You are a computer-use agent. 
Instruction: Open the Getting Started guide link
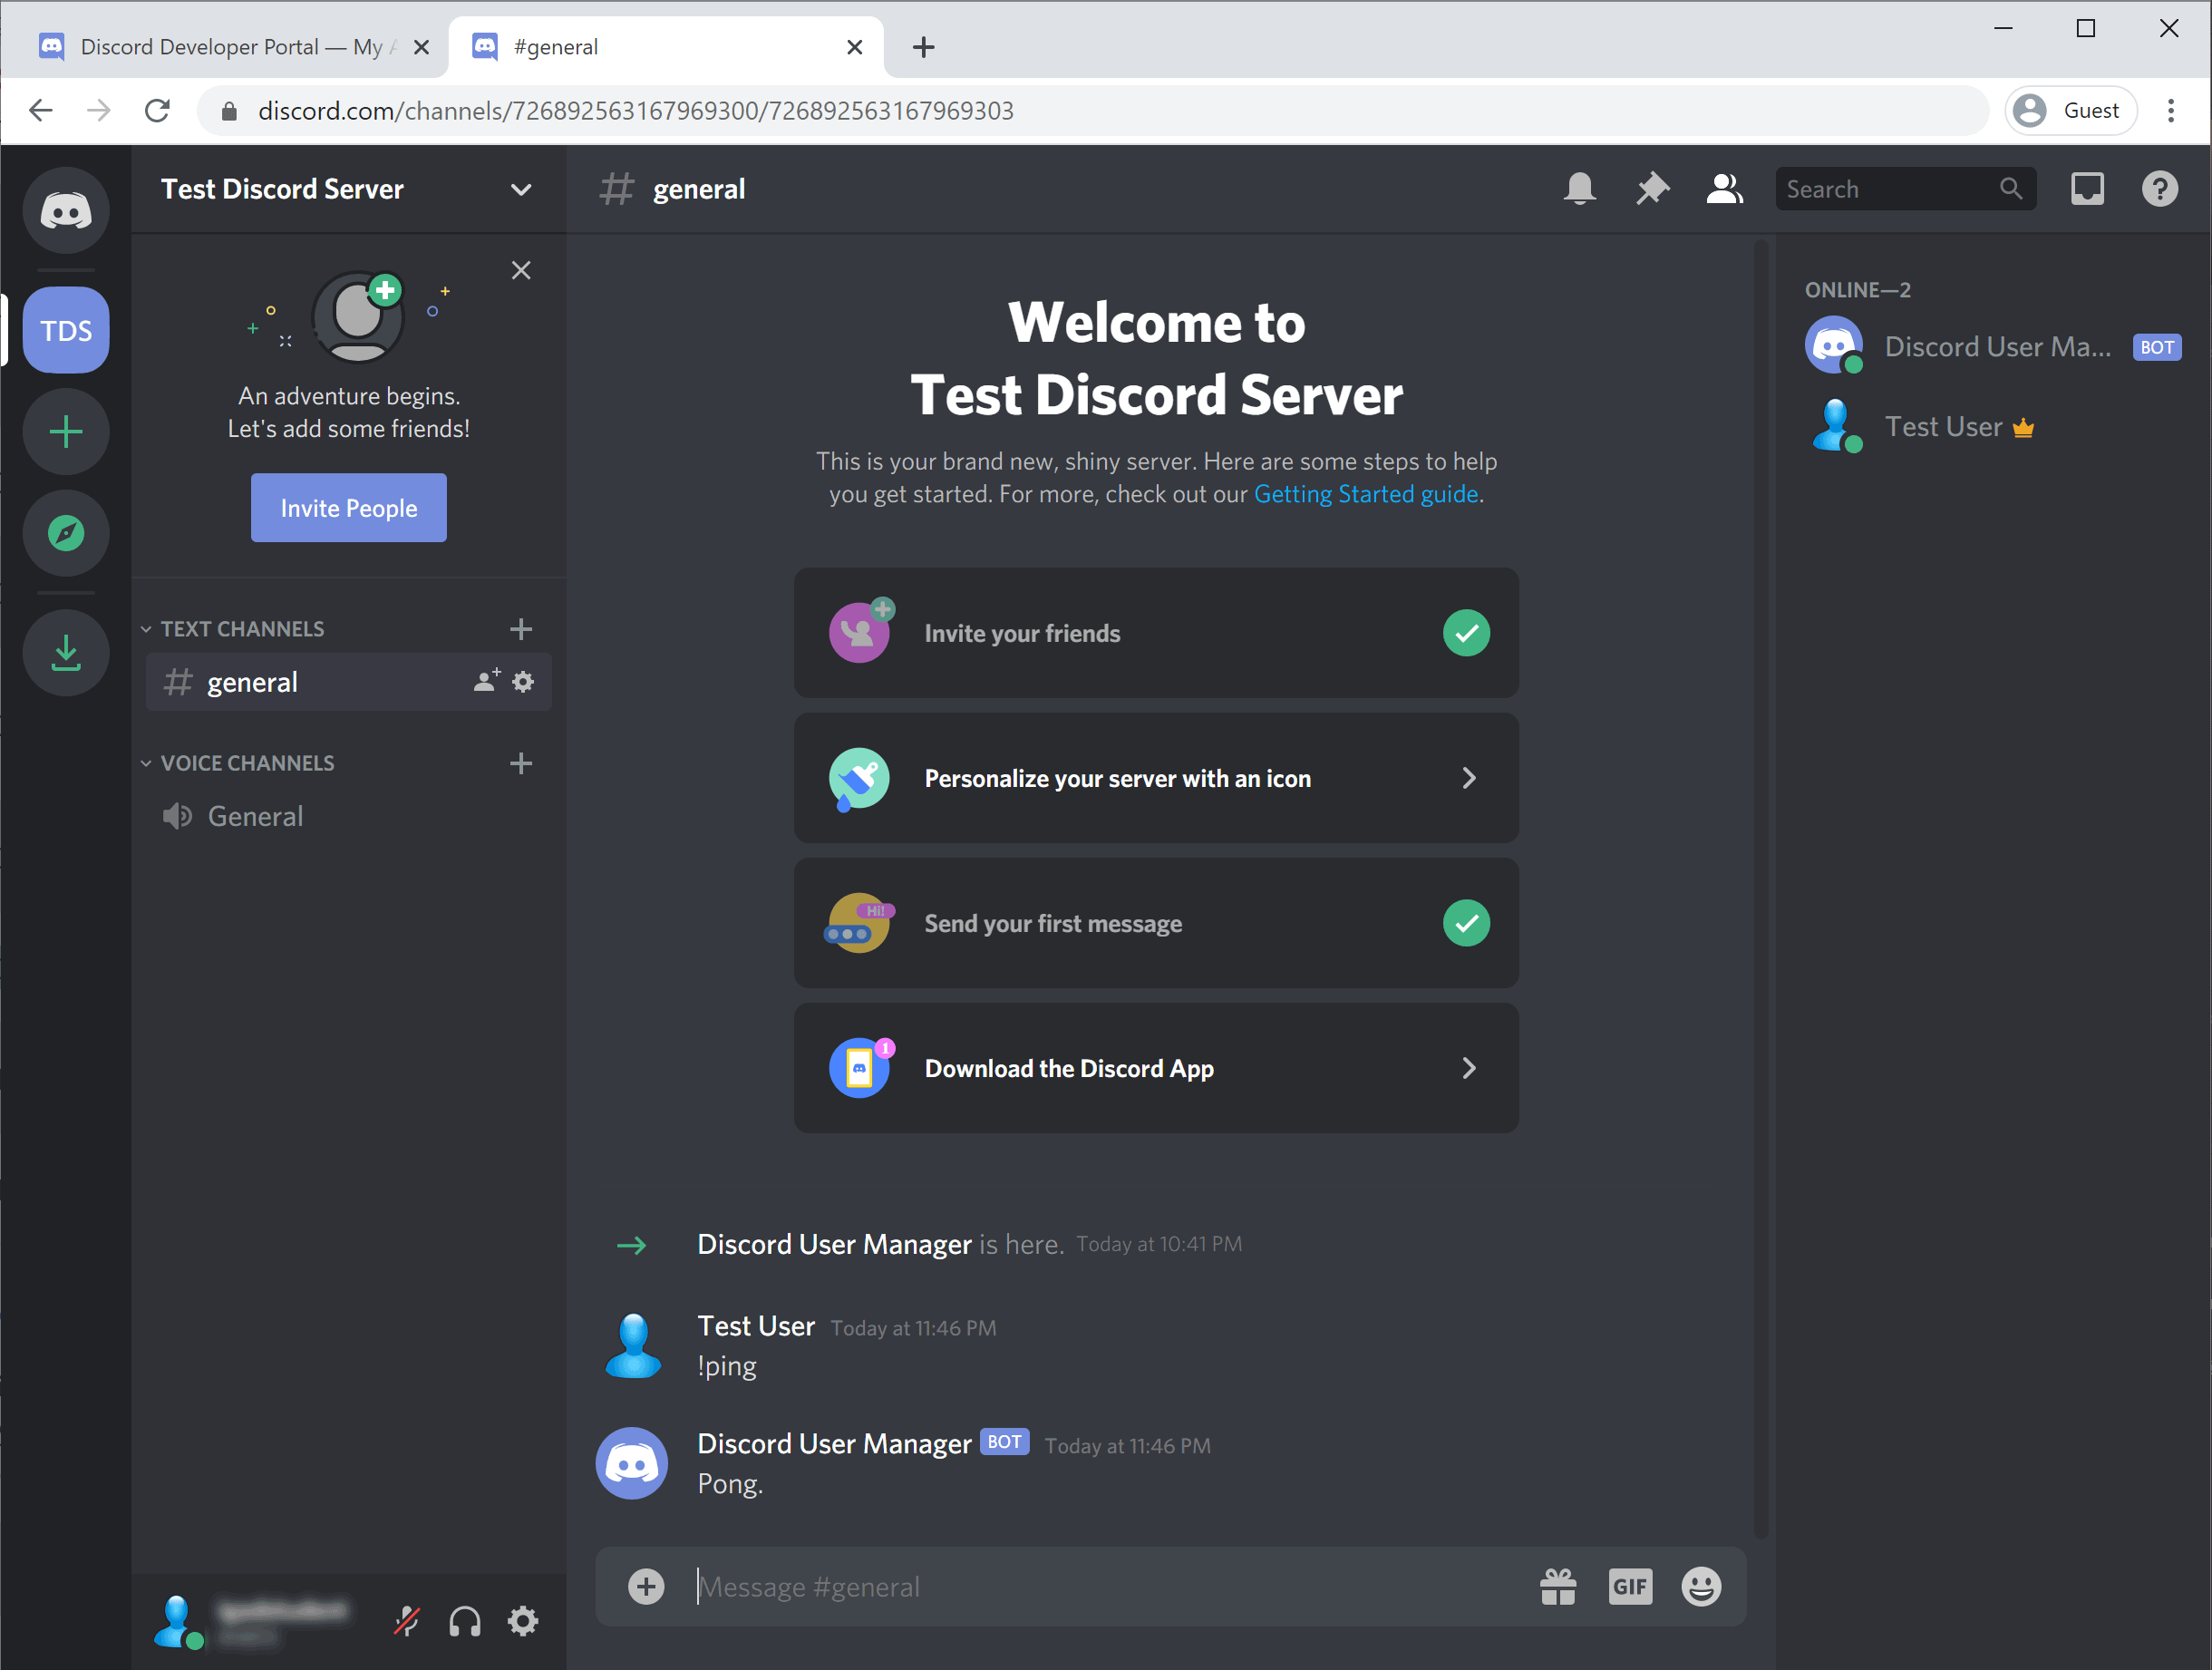1365,494
